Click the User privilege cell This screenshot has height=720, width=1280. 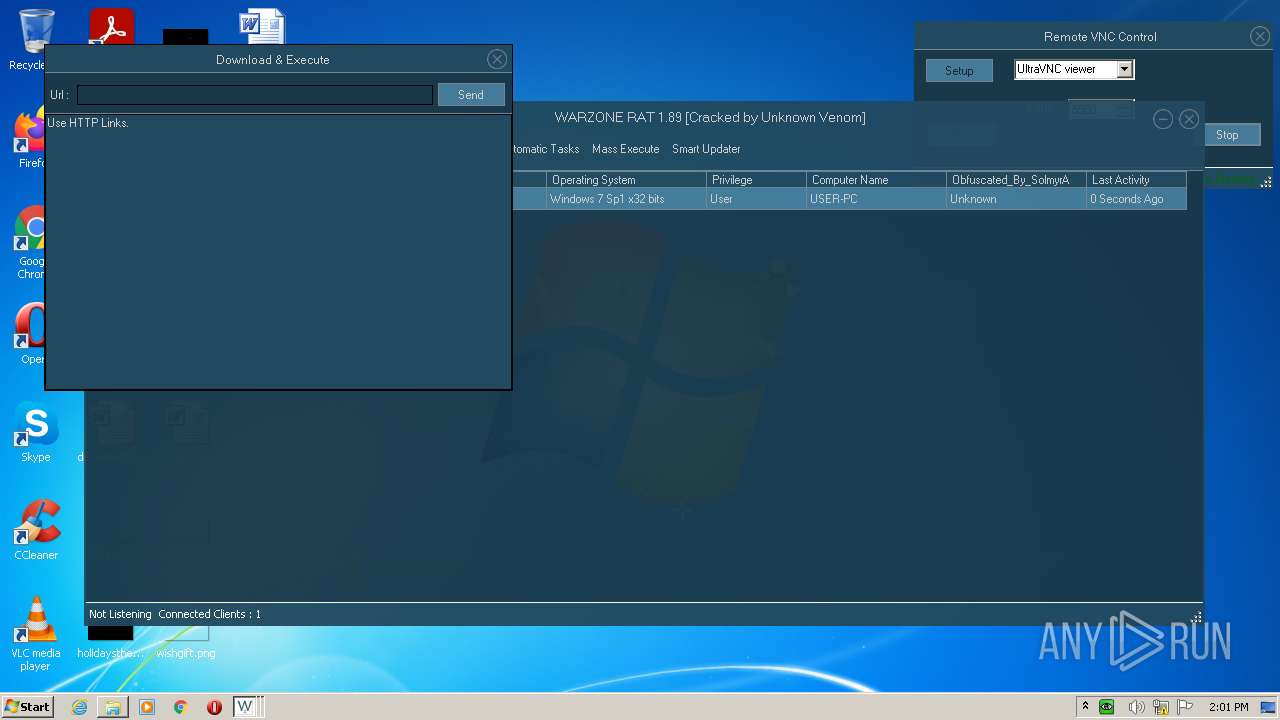coord(757,199)
